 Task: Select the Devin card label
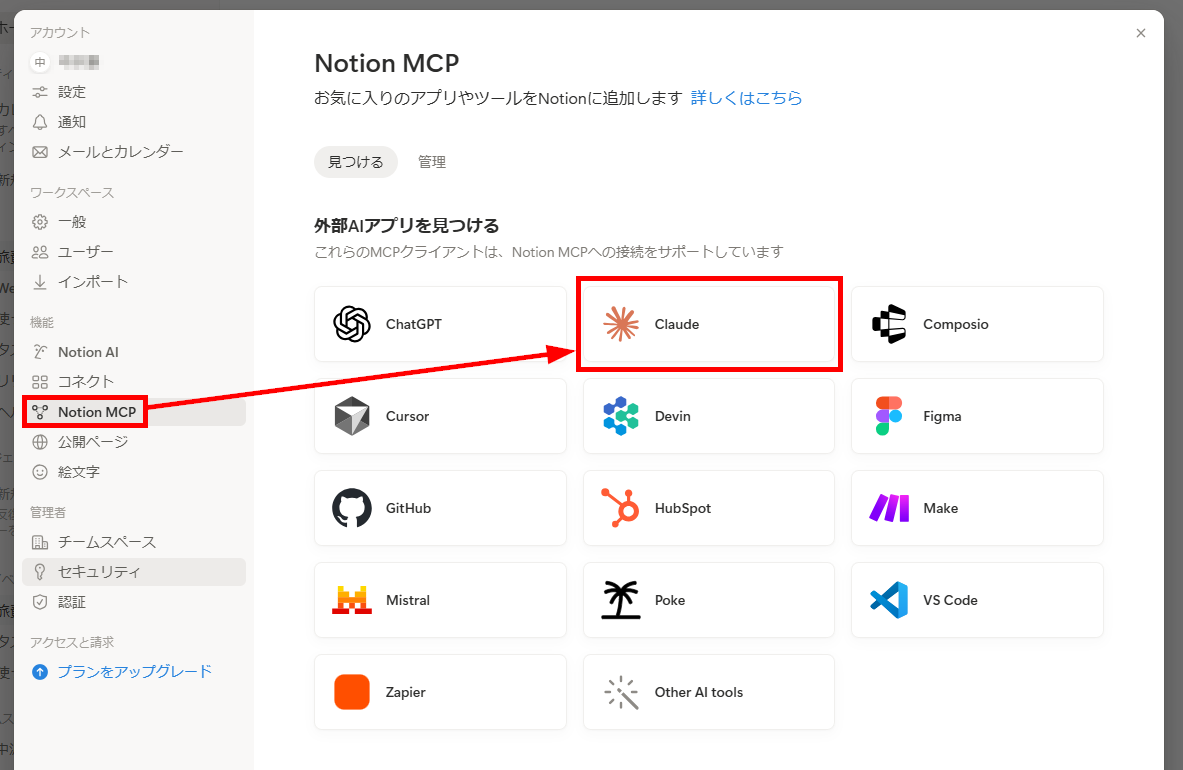click(x=673, y=416)
